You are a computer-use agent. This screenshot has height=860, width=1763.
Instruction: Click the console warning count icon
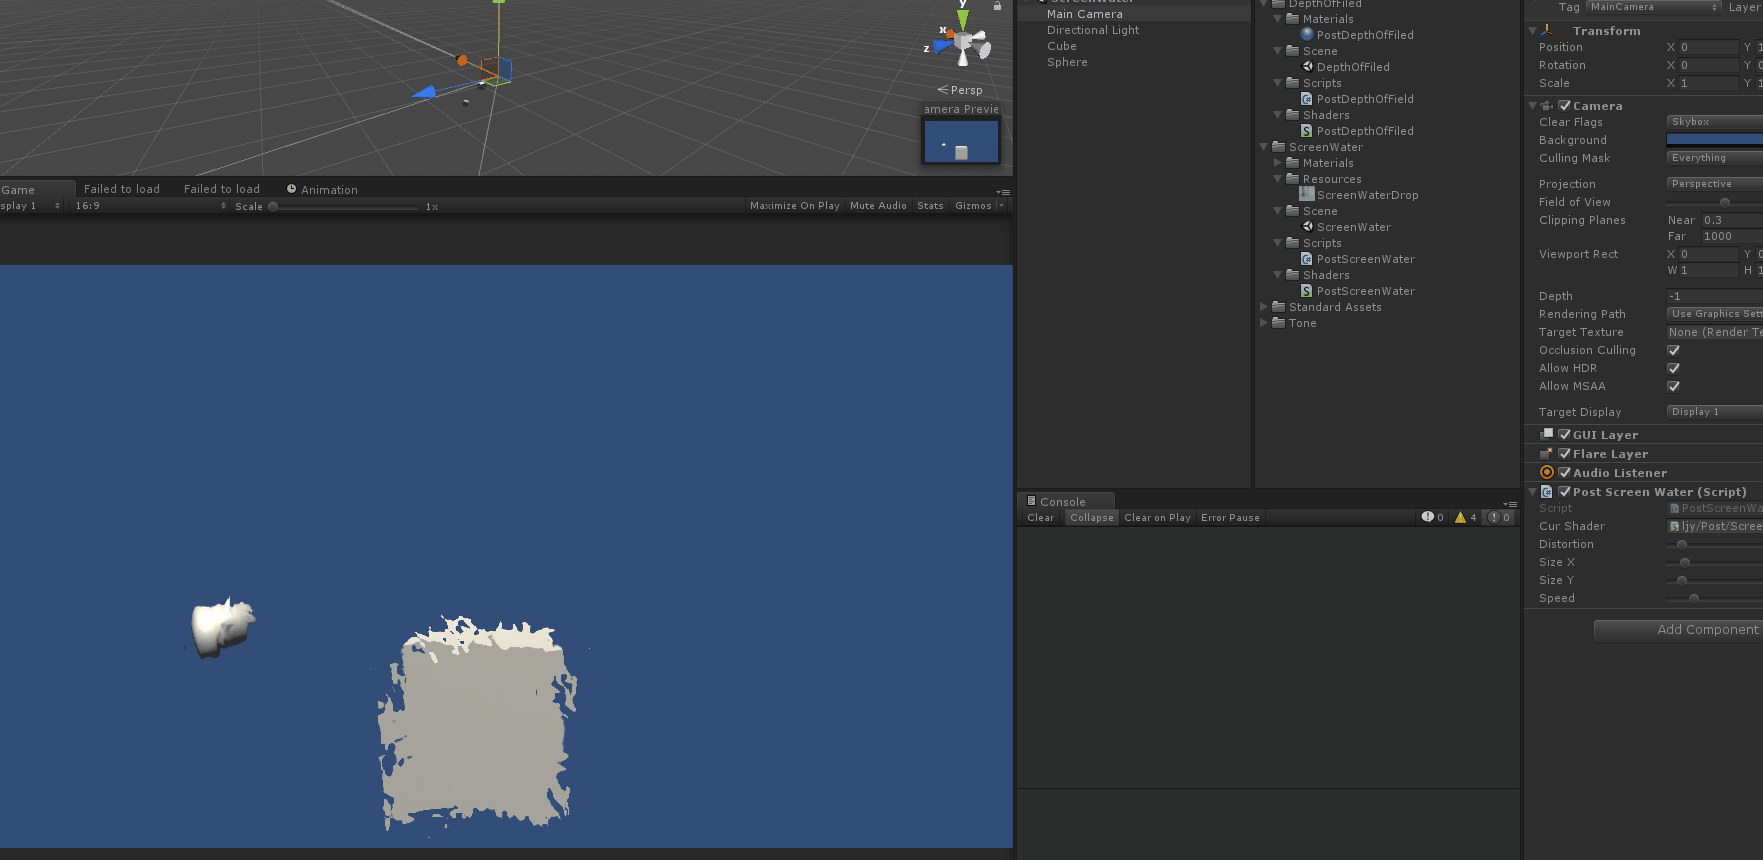[1460, 518]
